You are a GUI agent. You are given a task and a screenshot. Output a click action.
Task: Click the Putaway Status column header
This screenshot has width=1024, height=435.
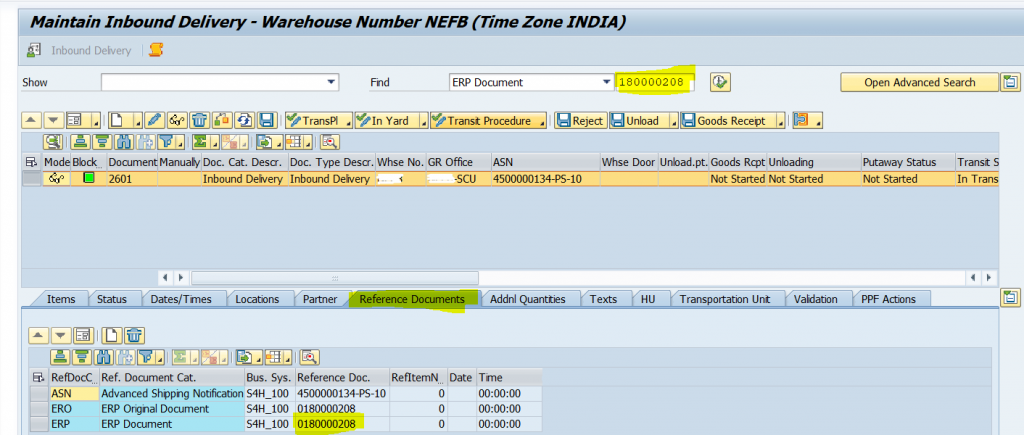coord(907,162)
